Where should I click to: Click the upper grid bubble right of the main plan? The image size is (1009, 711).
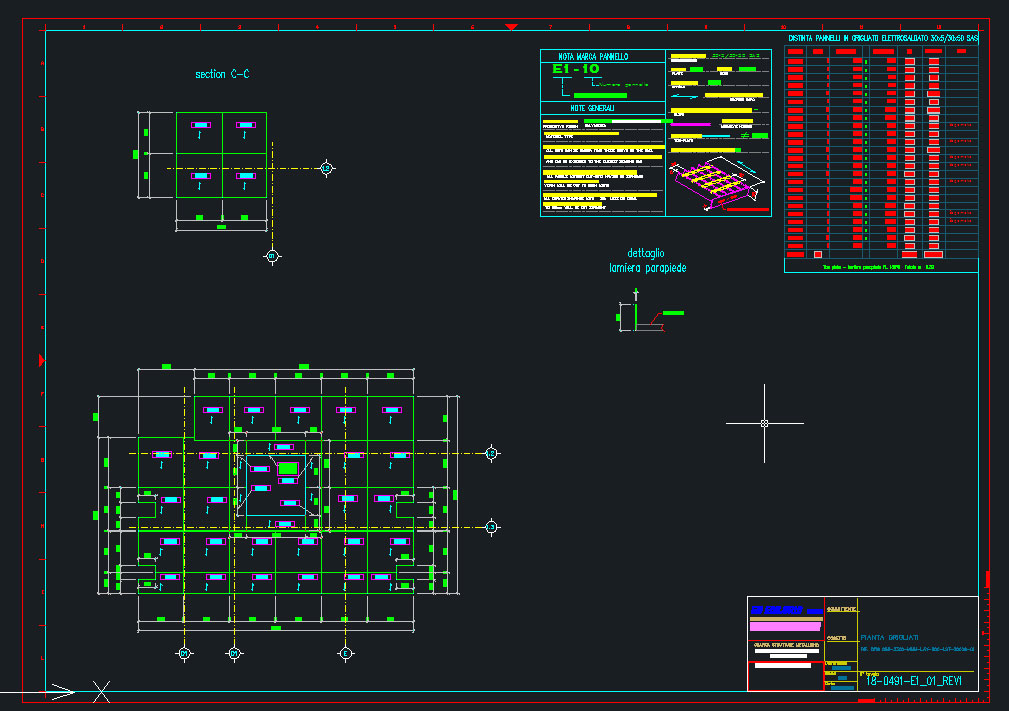[x=492, y=453]
